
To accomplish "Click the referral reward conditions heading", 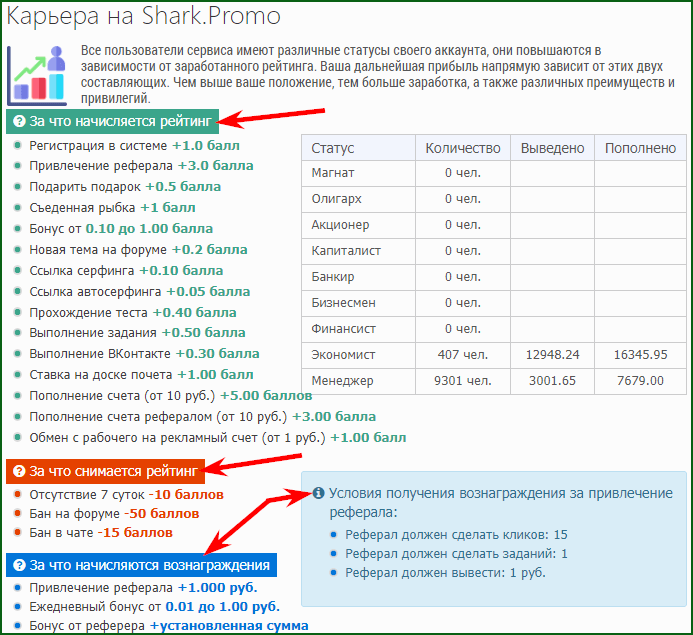I will tap(501, 503).
